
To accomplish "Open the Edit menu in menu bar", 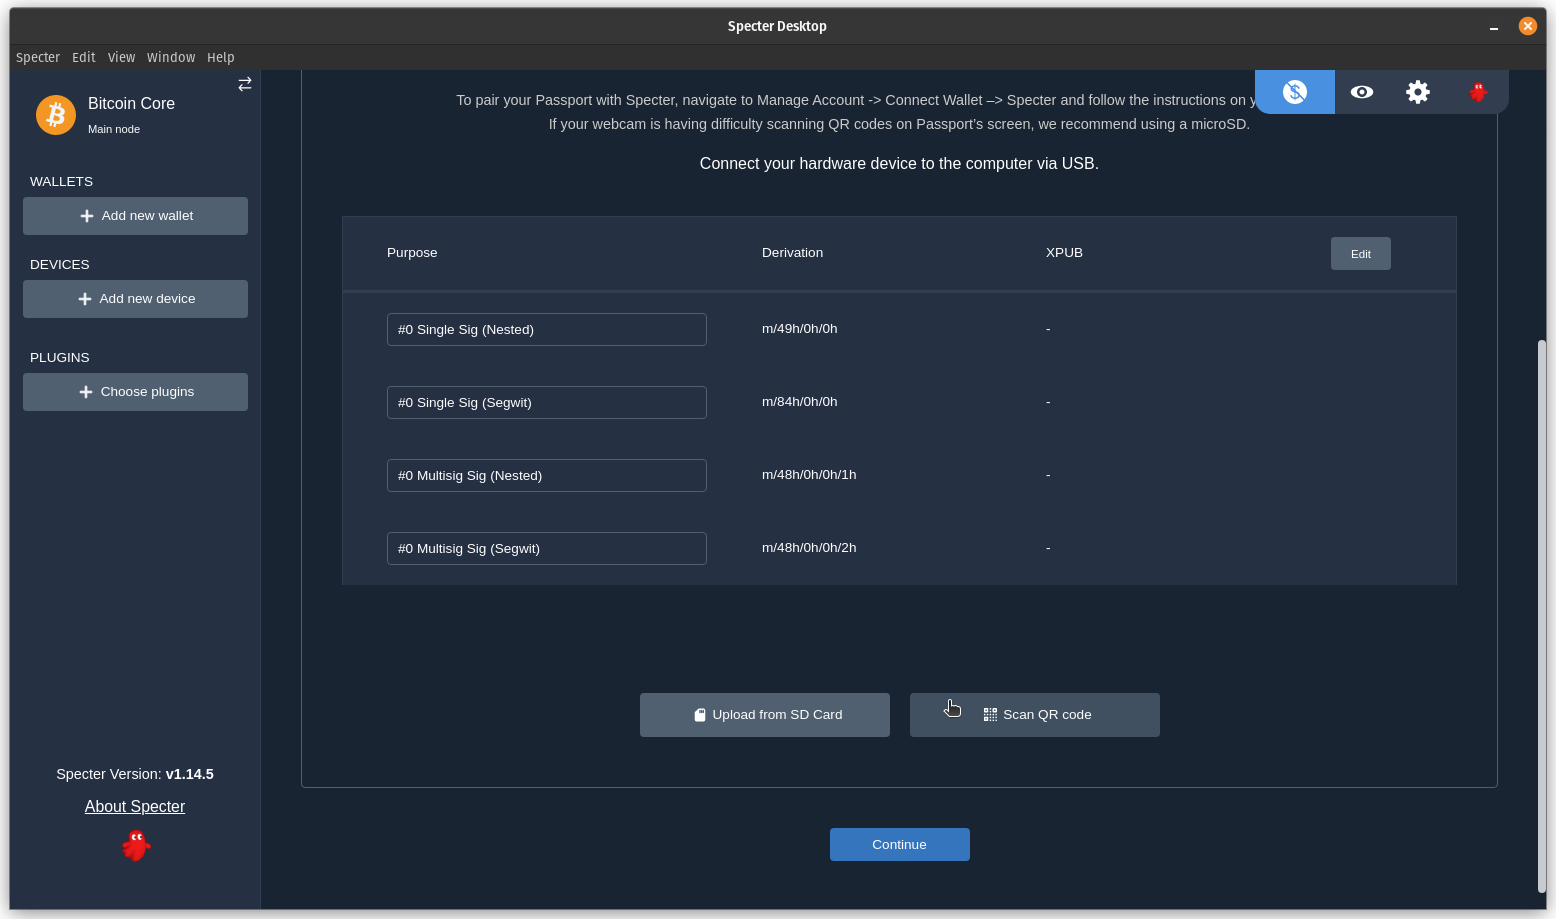I will [84, 57].
